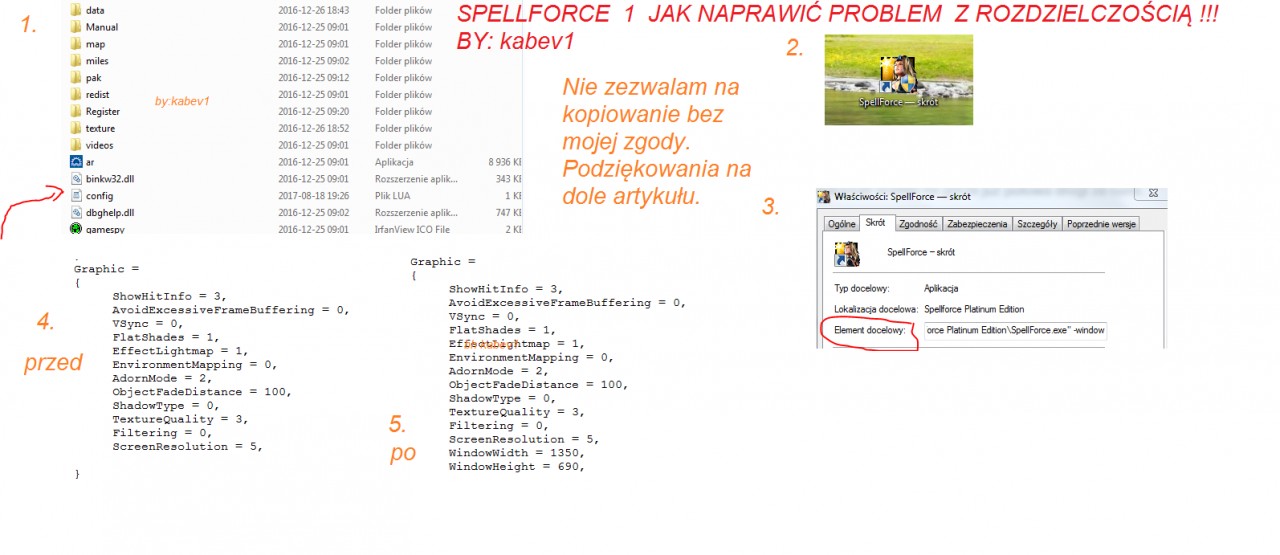Open the Poprzednie wersje tab
Image resolution: width=1280 pixels, height=555 pixels.
[1101, 225]
